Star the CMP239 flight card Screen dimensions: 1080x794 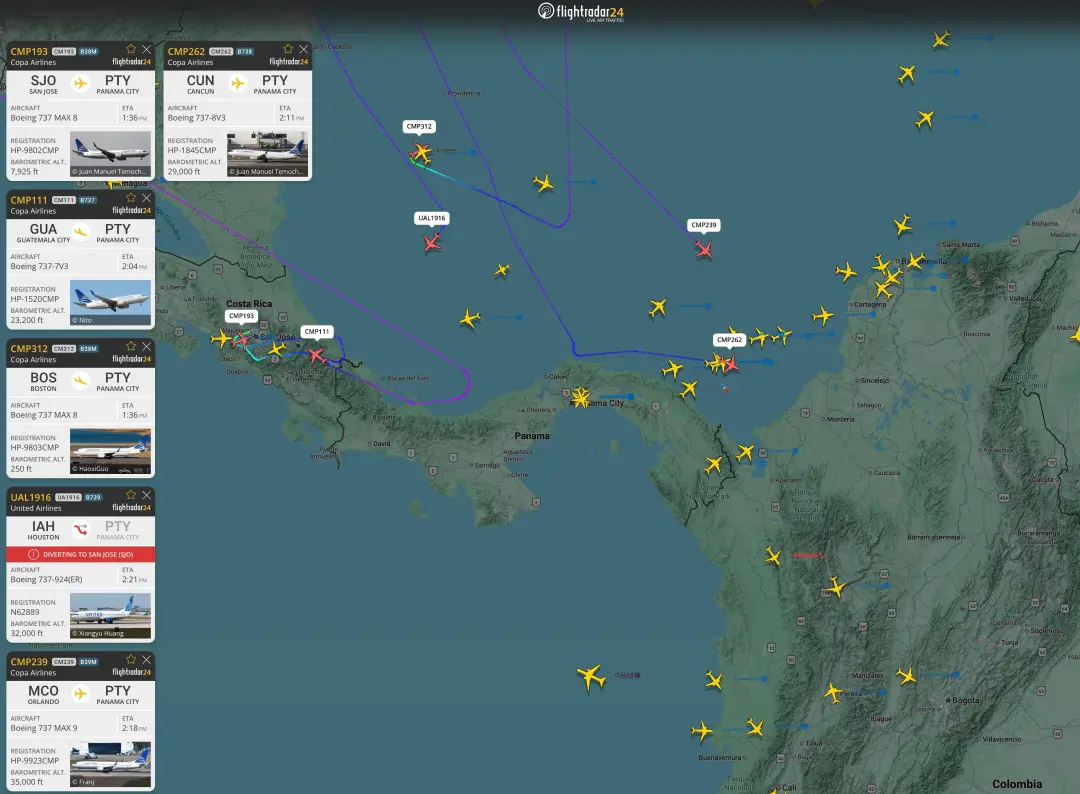tap(131, 660)
